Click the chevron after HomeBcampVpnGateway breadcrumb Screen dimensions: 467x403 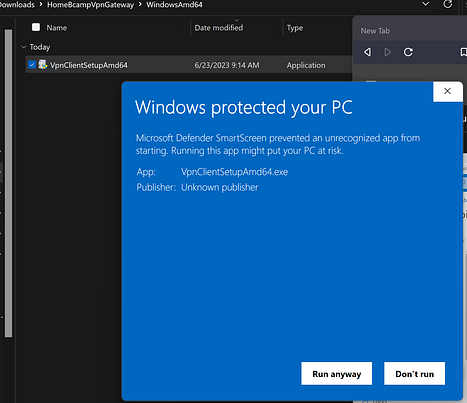coord(140,5)
